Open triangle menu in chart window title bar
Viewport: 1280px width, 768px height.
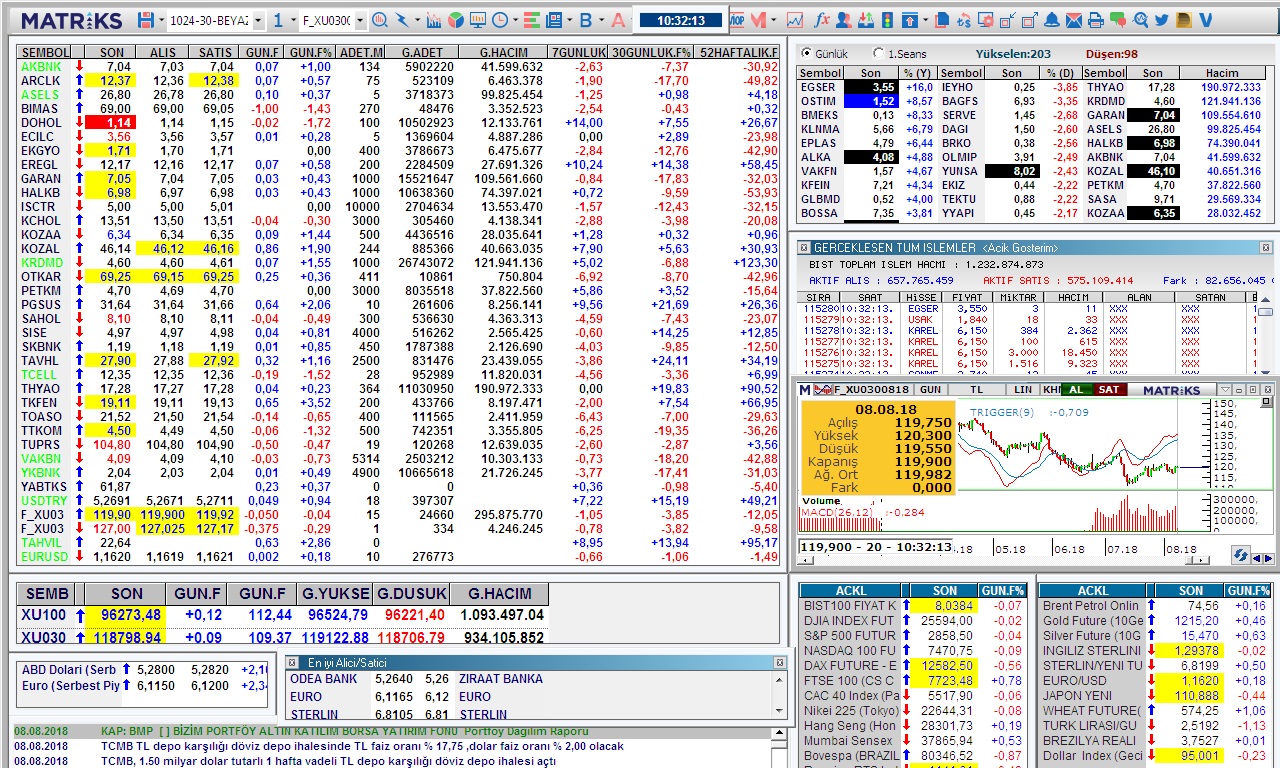(x=1225, y=389)
